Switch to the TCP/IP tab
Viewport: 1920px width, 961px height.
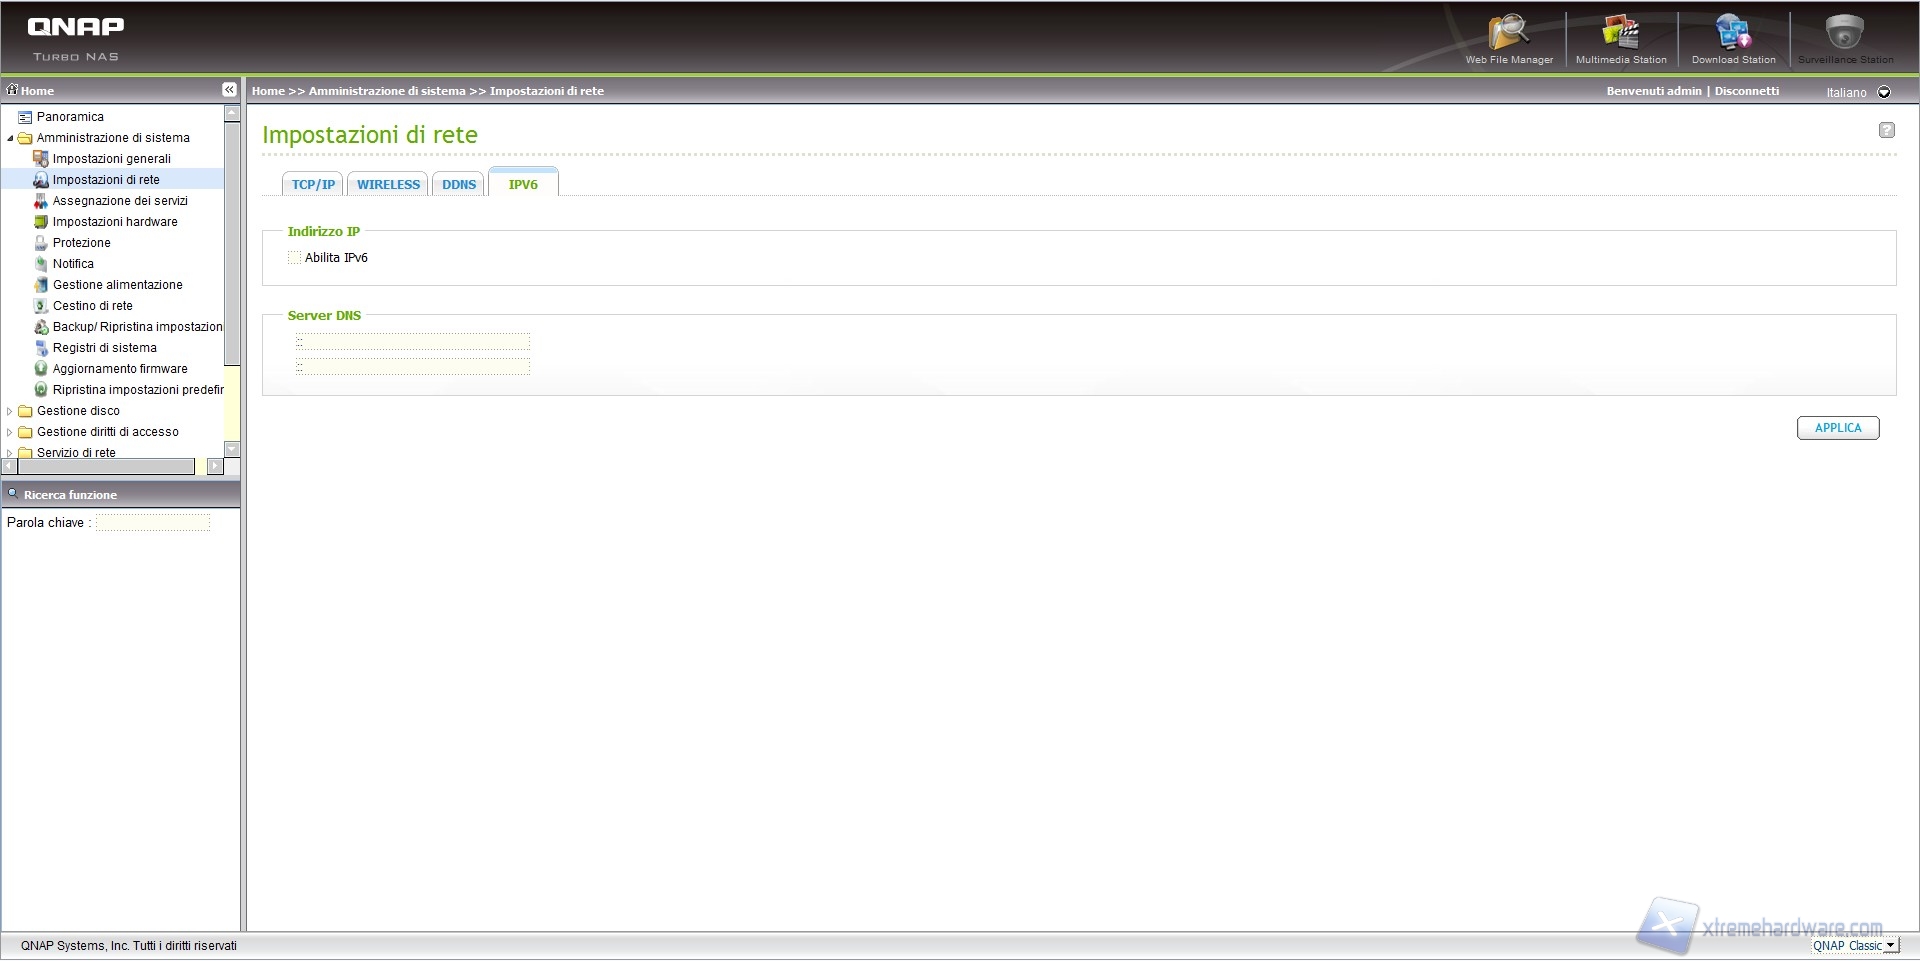coord(313,185)
